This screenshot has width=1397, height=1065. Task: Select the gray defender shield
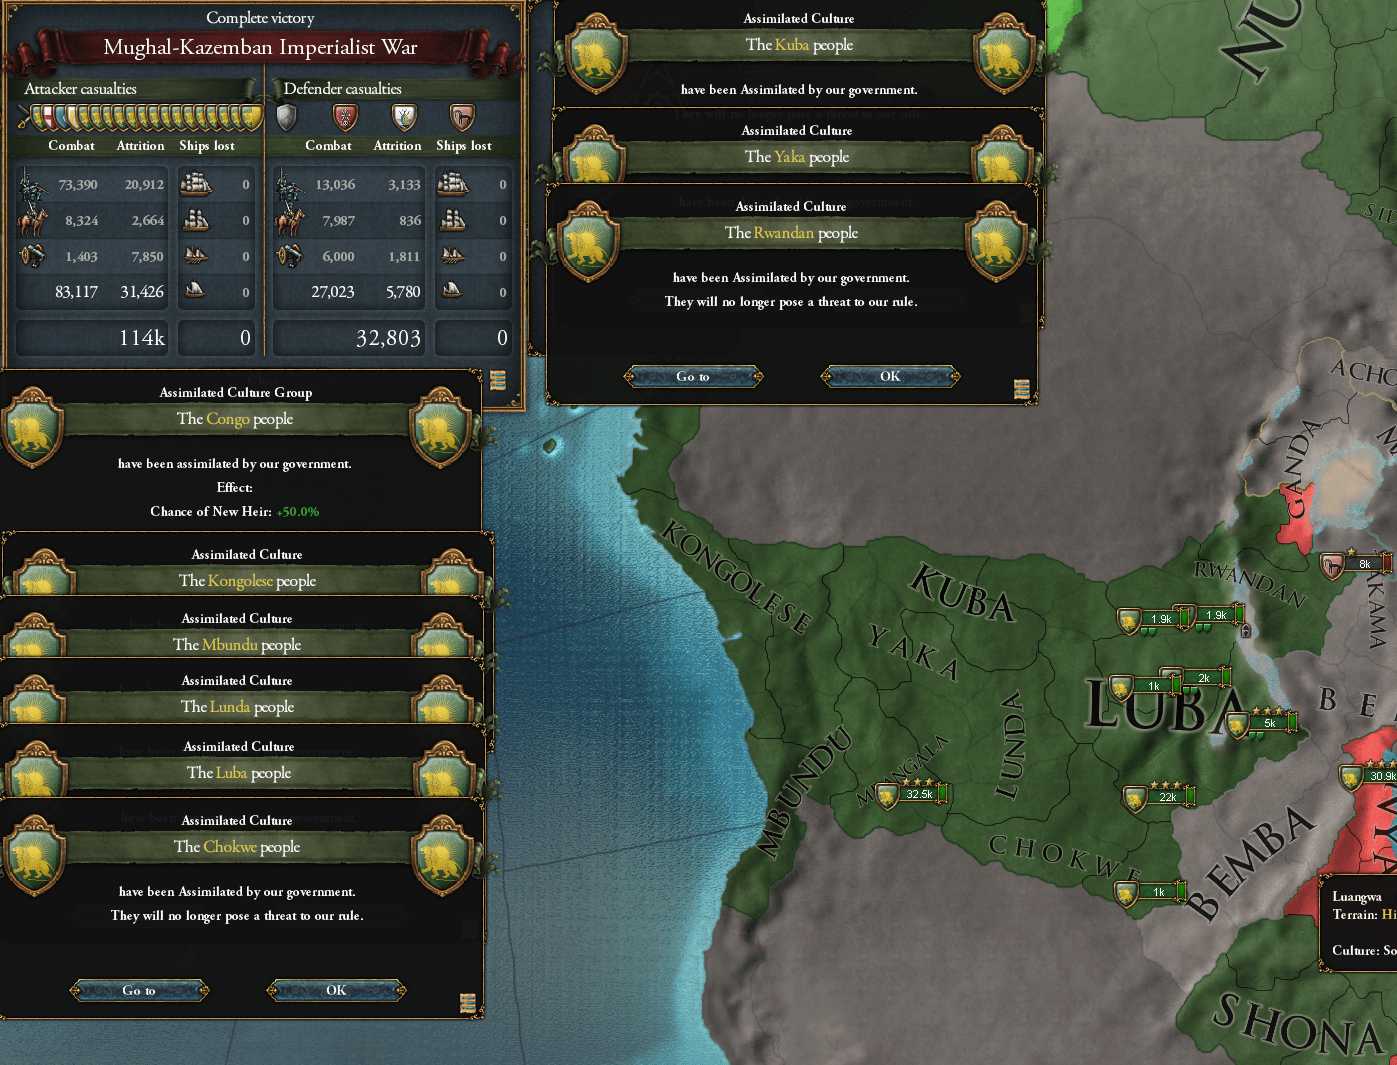287,118
